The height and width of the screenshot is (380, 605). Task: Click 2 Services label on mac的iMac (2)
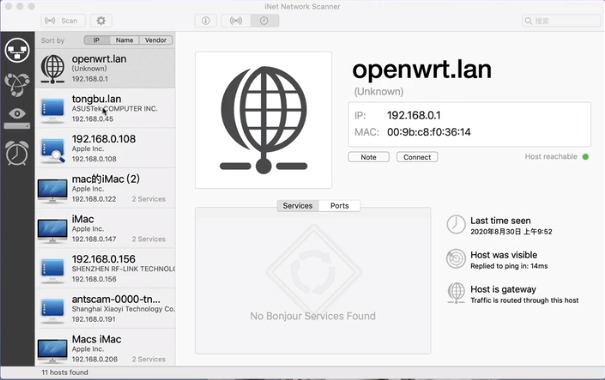pyautogui.click(x=149, y=199)
